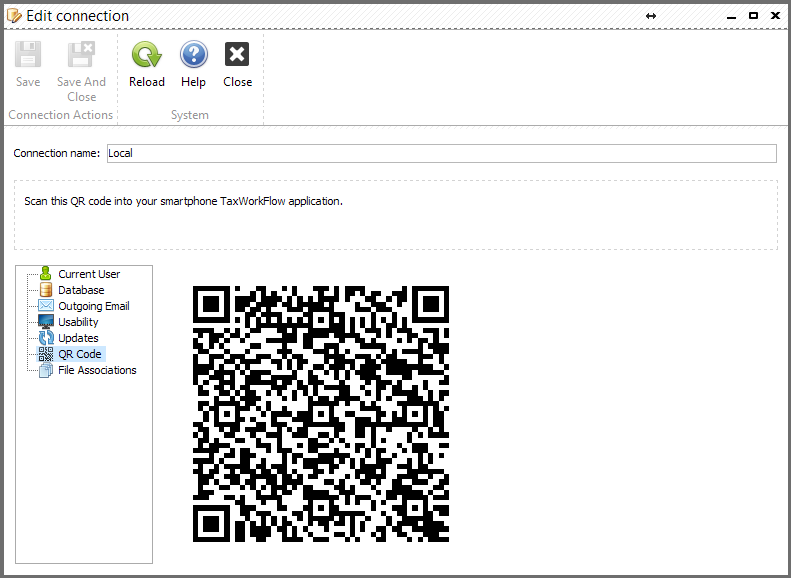This screenshot has height=578, width=791.
Task: Click the File Associations documents icon
Action: 46,370
